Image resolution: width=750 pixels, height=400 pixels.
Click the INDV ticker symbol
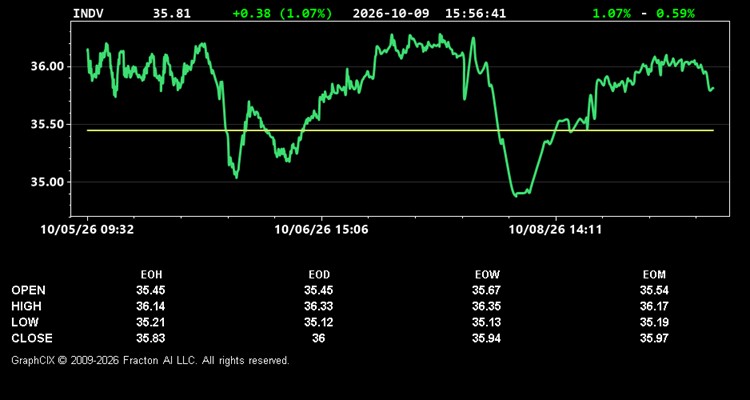pyautogui.click(x=88, y=13)
